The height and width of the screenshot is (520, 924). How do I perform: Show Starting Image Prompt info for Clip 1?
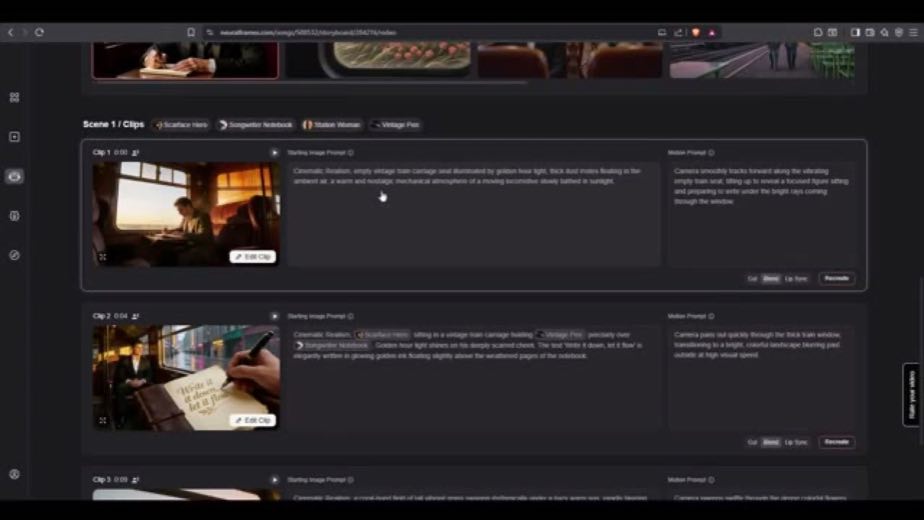tap(351, 153)
